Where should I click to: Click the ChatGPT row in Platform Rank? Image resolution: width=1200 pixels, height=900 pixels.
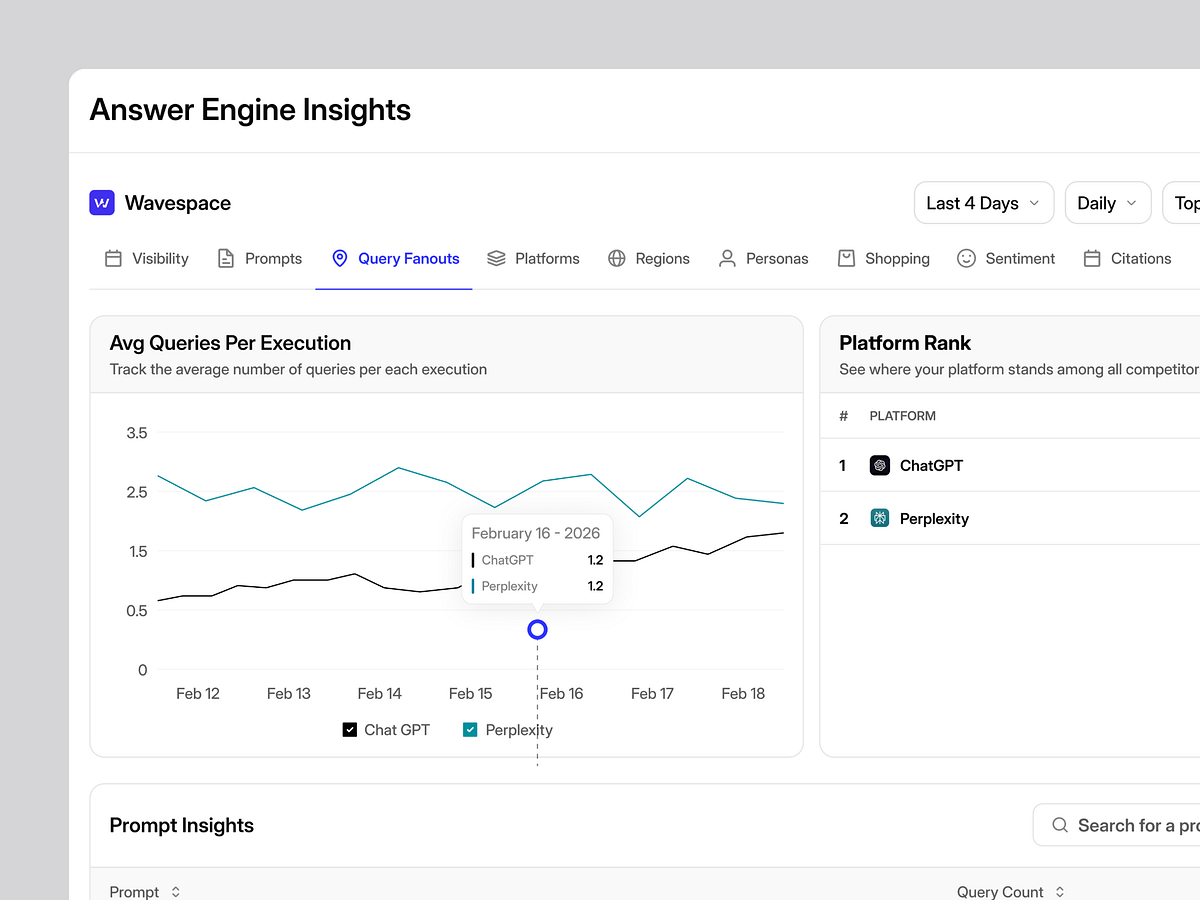tap(1010, 465)
